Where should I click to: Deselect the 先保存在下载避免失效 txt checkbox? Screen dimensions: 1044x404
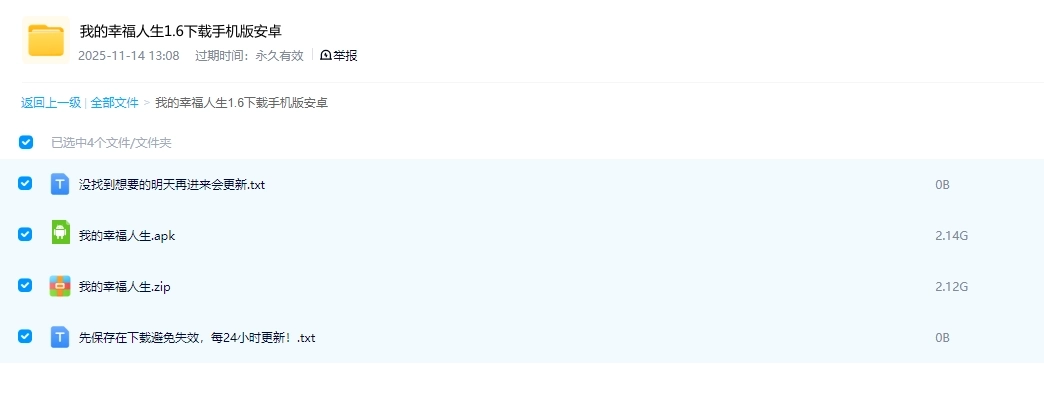26,337
